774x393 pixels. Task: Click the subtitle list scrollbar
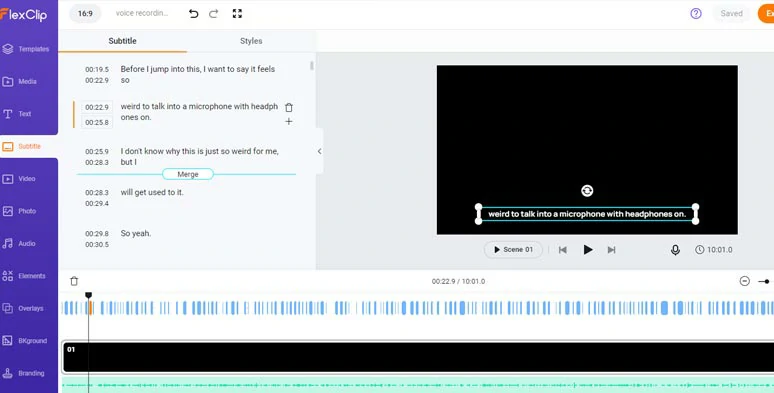[x=312, y=66]
